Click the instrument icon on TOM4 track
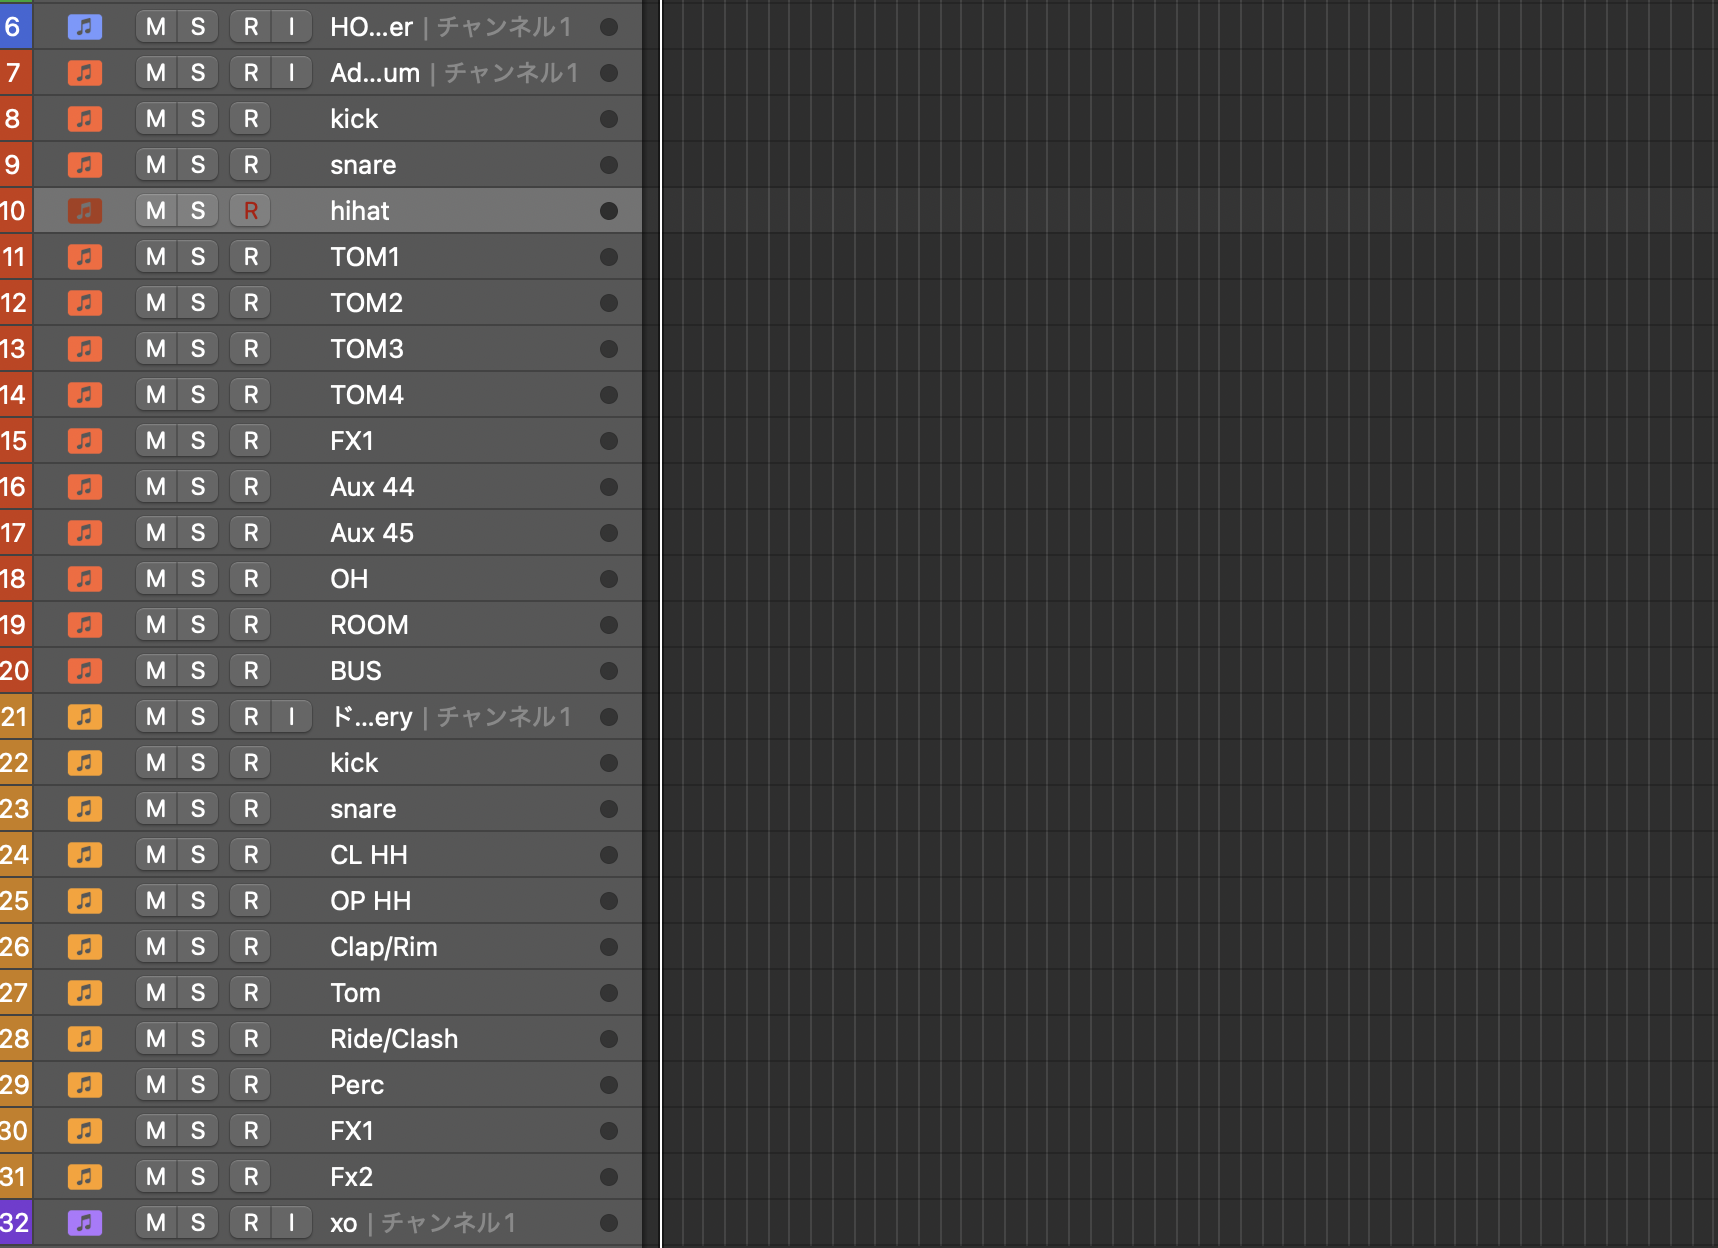The image size is (1718, 1248). (x=85, y=395)
